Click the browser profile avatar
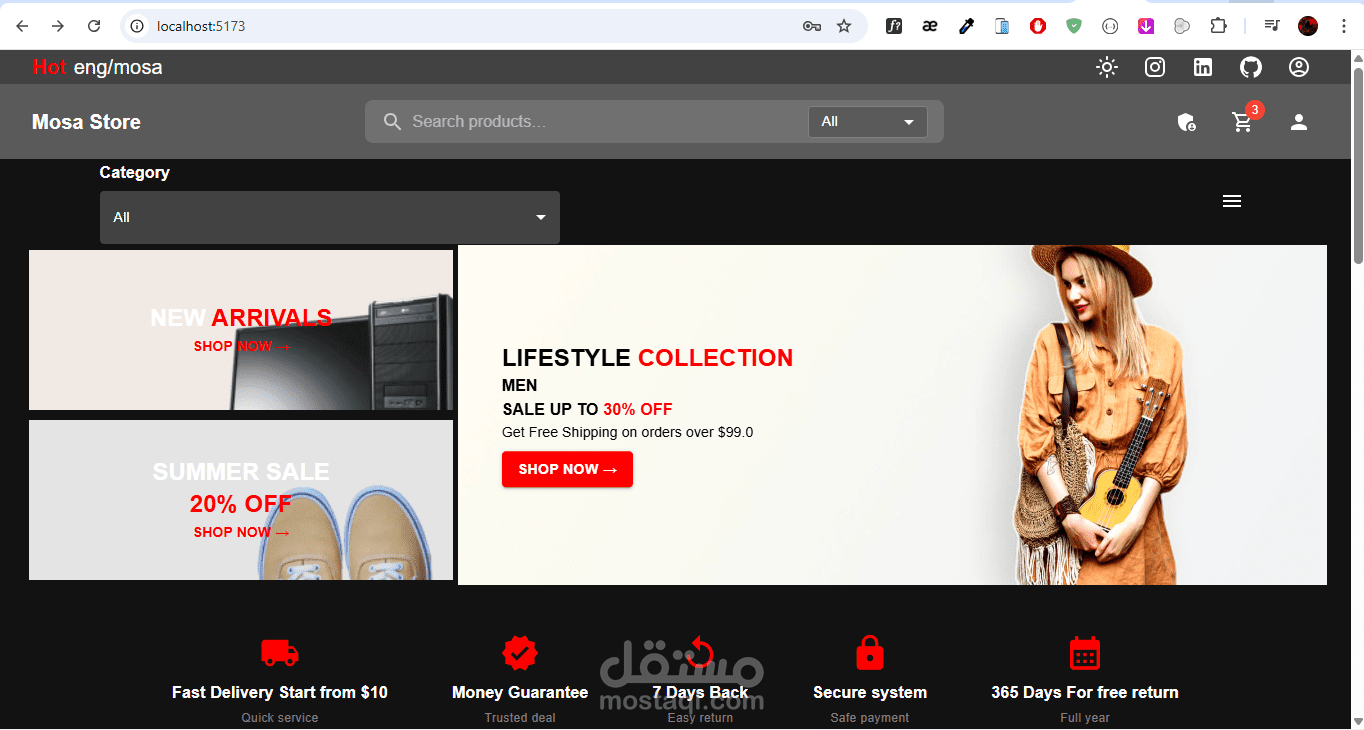 pyautogui.click(x=1308, y=26)
